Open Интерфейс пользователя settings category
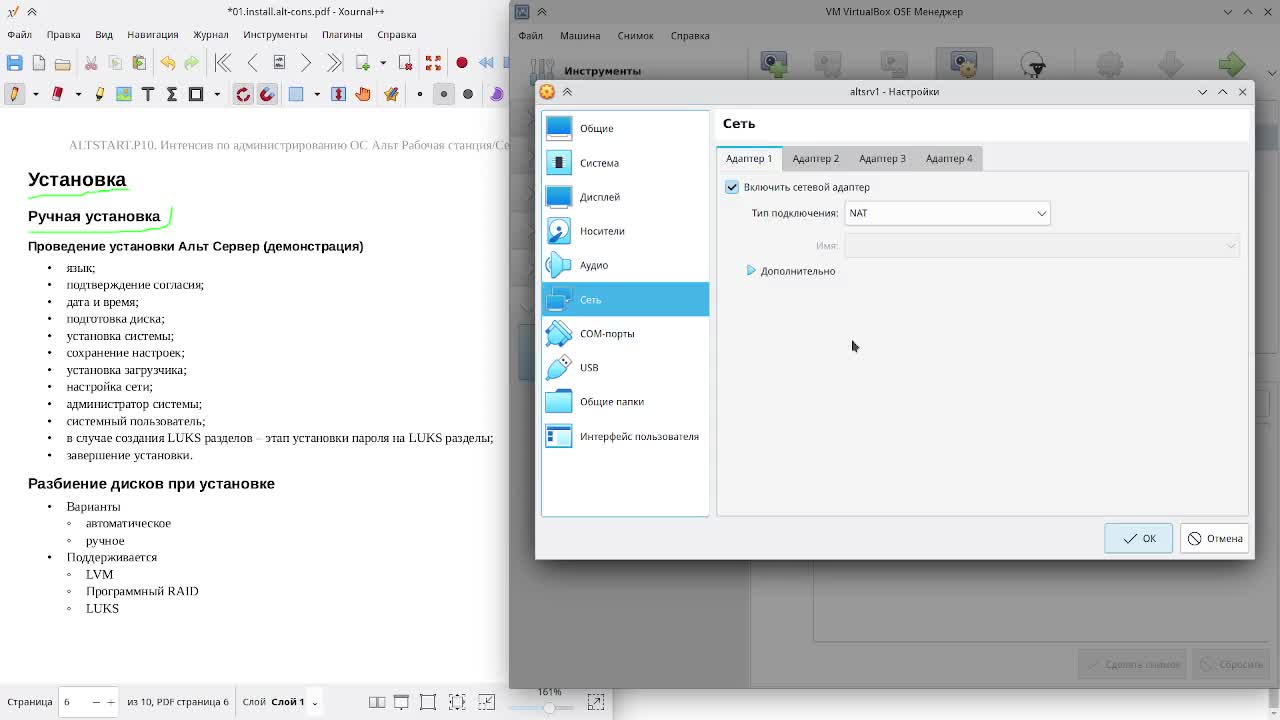The width and height of the screenshot is (1280, 720). (625, 436)
